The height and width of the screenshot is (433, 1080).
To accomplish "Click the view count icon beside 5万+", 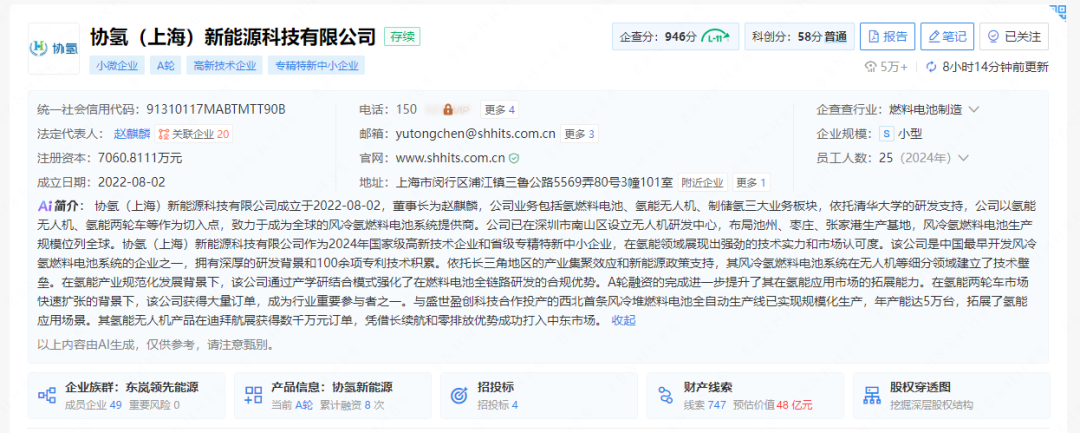I will click(x=871, y=67).
